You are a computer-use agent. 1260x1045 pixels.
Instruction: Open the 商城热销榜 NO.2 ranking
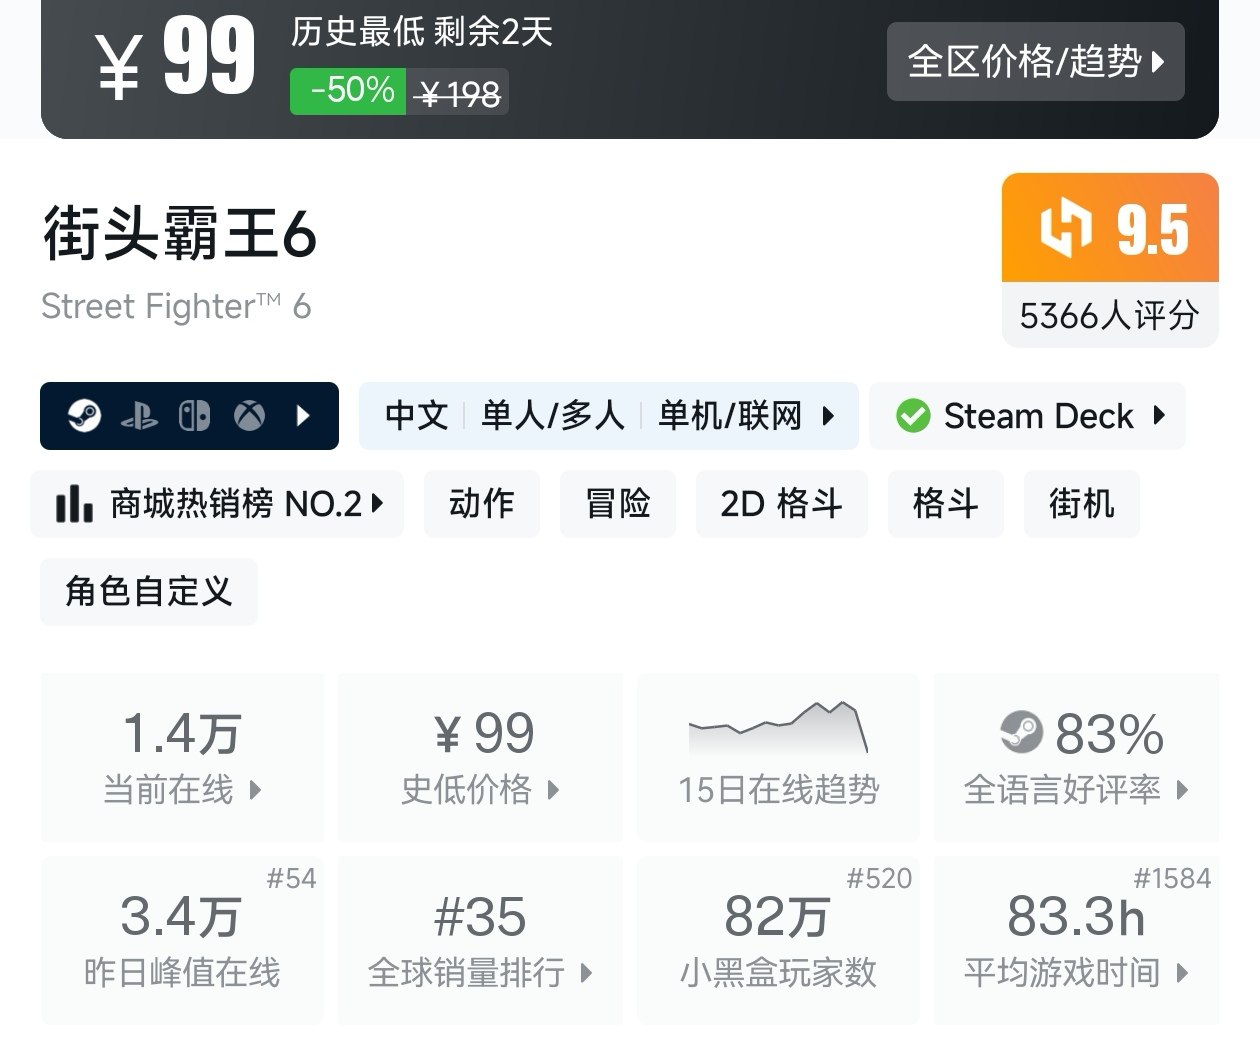tap(217, 504)
